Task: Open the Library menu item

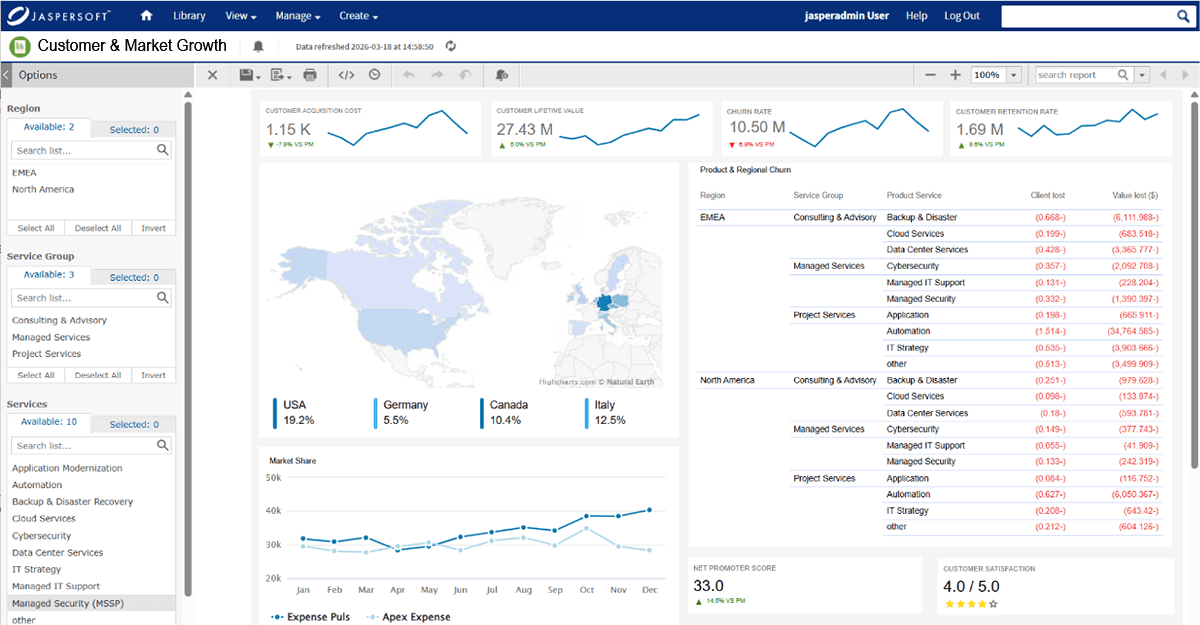Action: tap(189, 15)
